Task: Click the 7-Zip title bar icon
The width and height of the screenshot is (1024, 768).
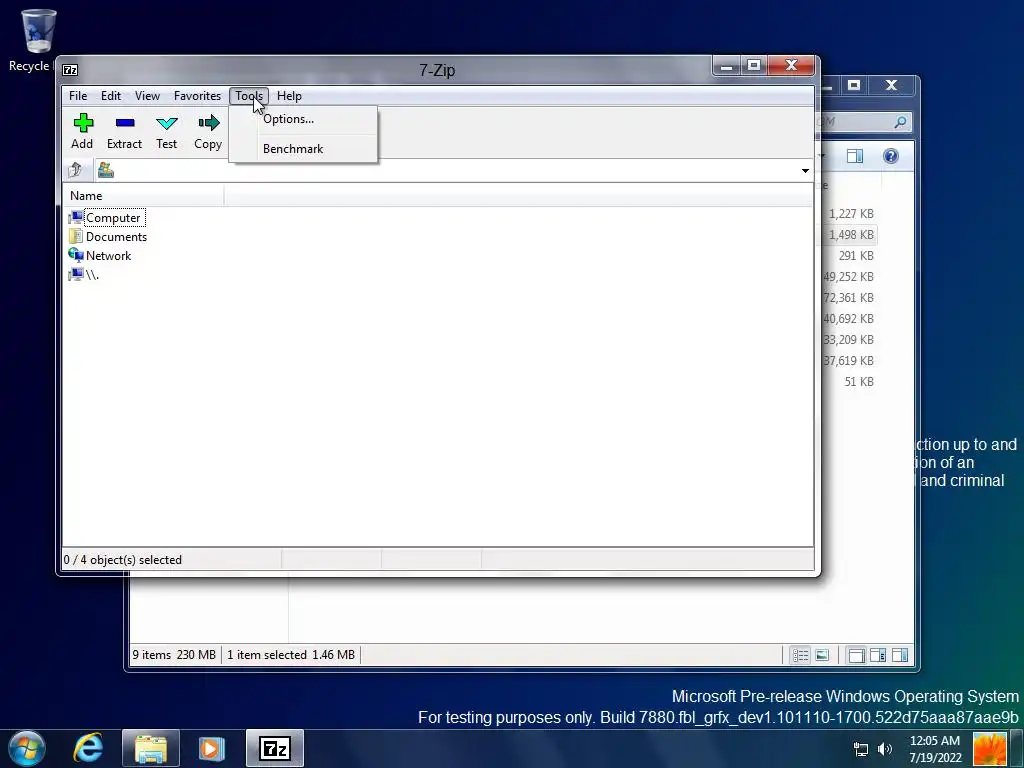Action: [x=71, y=70]
